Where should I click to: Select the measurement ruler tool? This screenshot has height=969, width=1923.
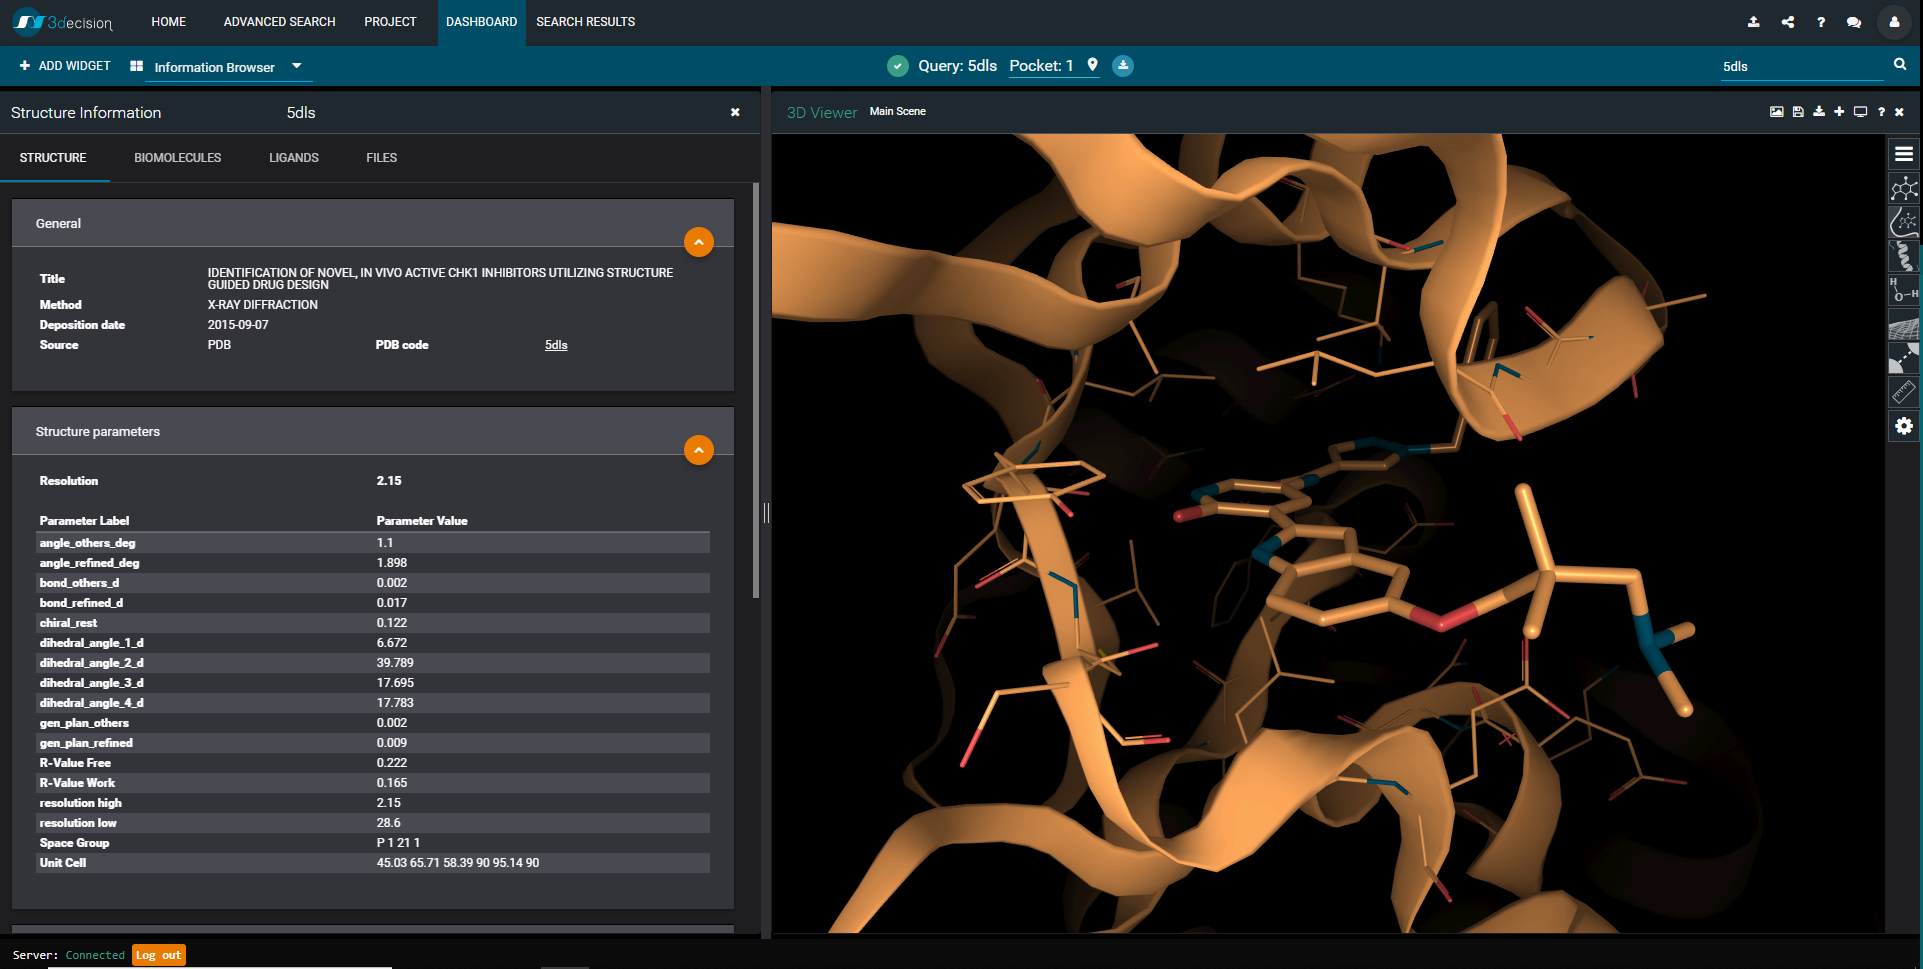click(x=1903, y=392)
